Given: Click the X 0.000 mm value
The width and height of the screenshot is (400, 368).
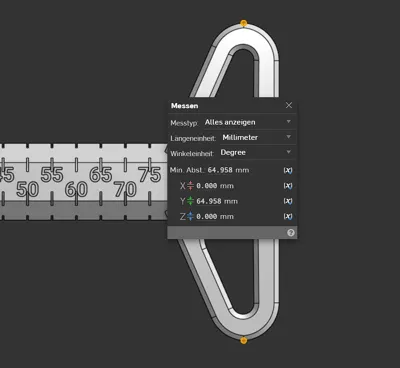Looking at the screenshot, I should tap(215, 186).
